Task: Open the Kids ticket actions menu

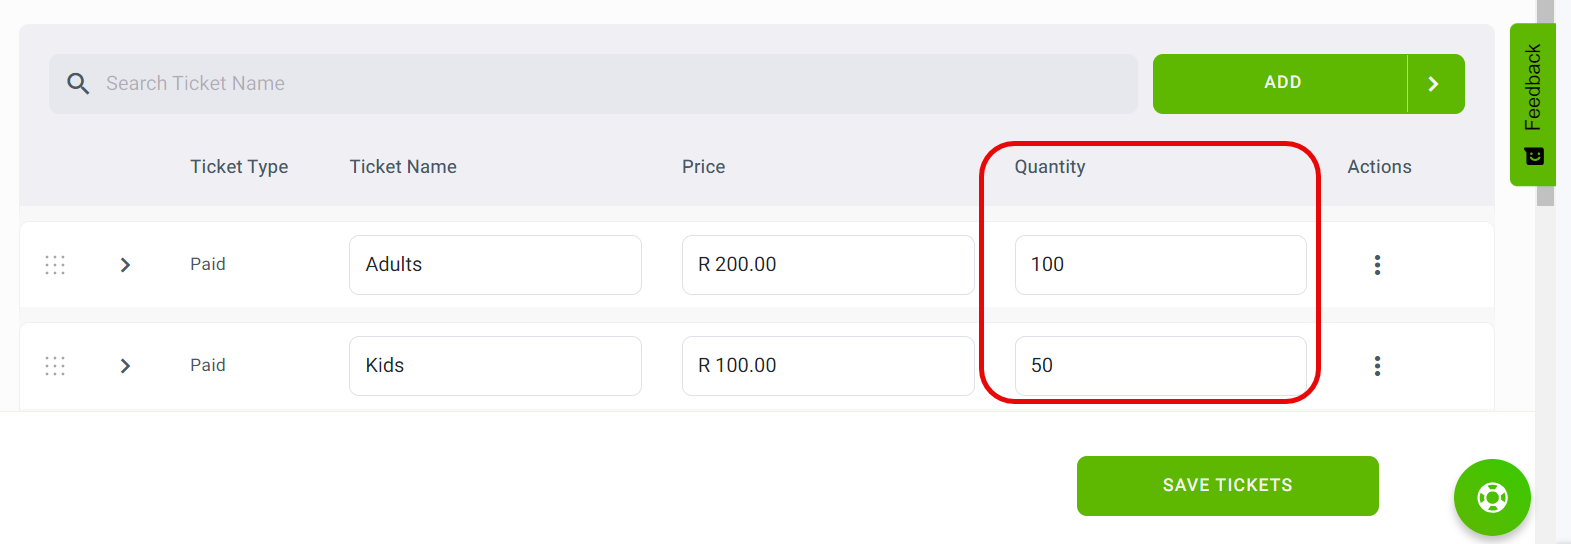Action: (x=1377, y=366)
